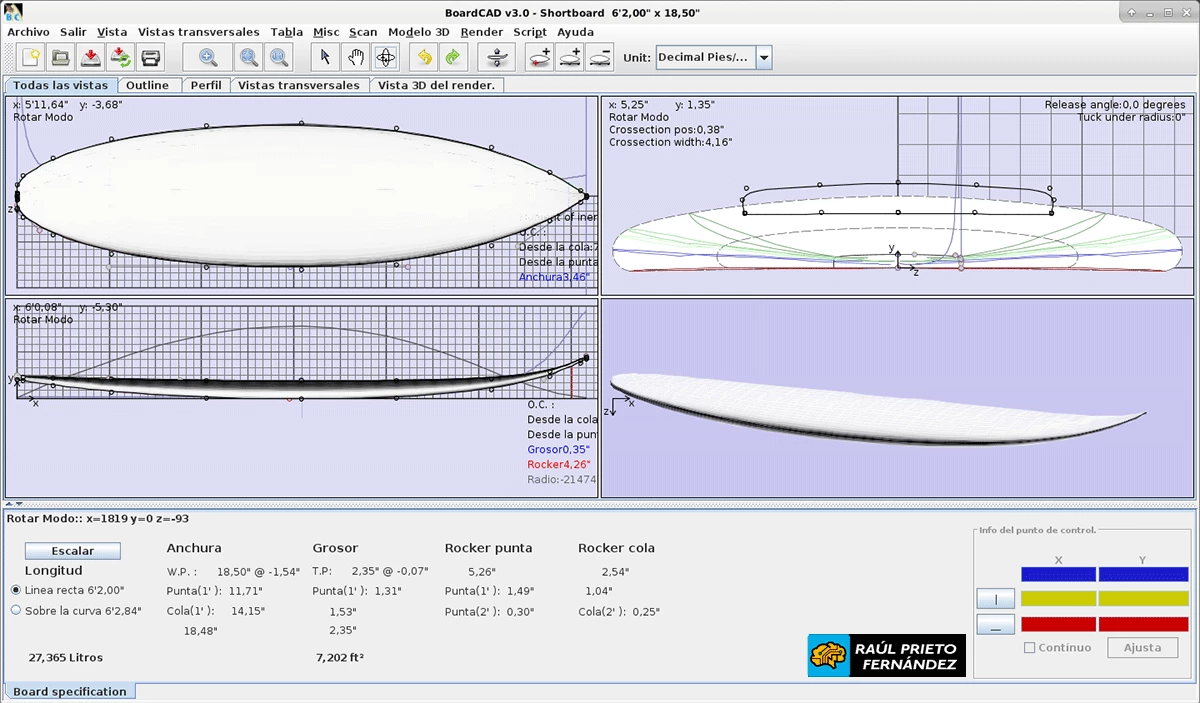1200x703 pixels.
Task: Select the Linea recta 6'2,00 radio button
Action: (x=14, y=590)
